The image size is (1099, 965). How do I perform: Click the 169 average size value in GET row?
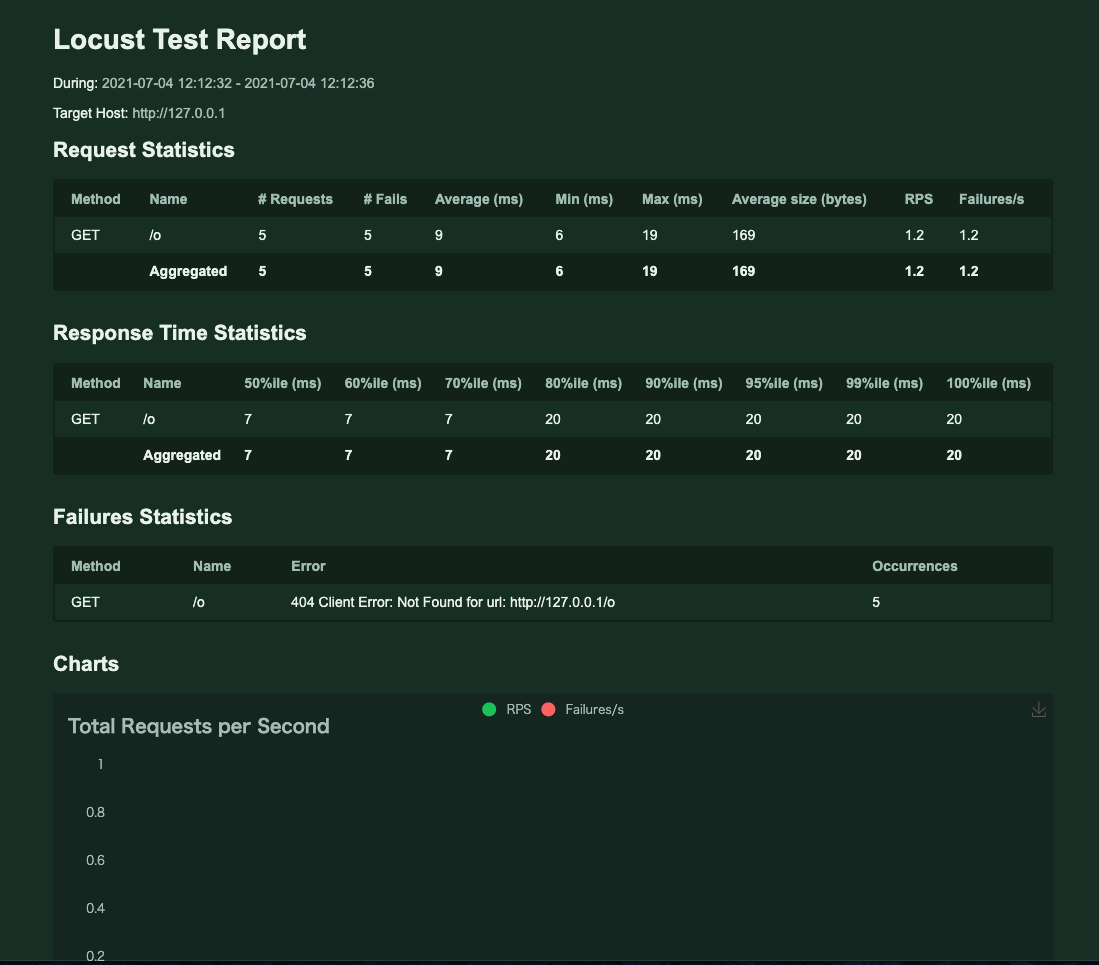click(x=744, y=235)
